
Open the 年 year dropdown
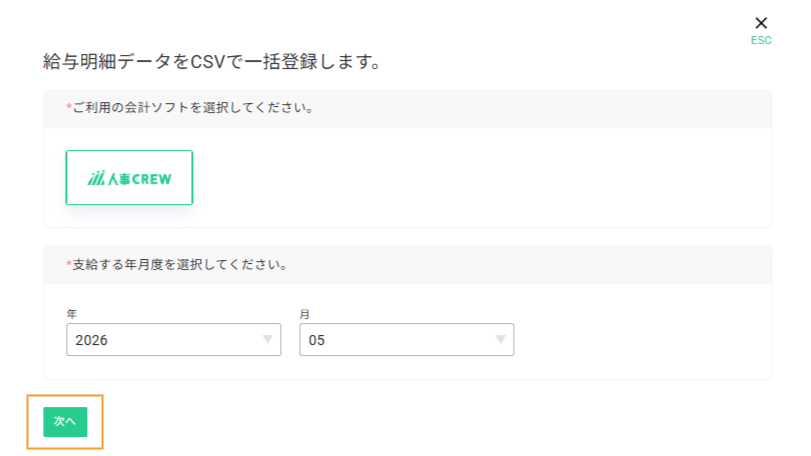click(174, 340)
